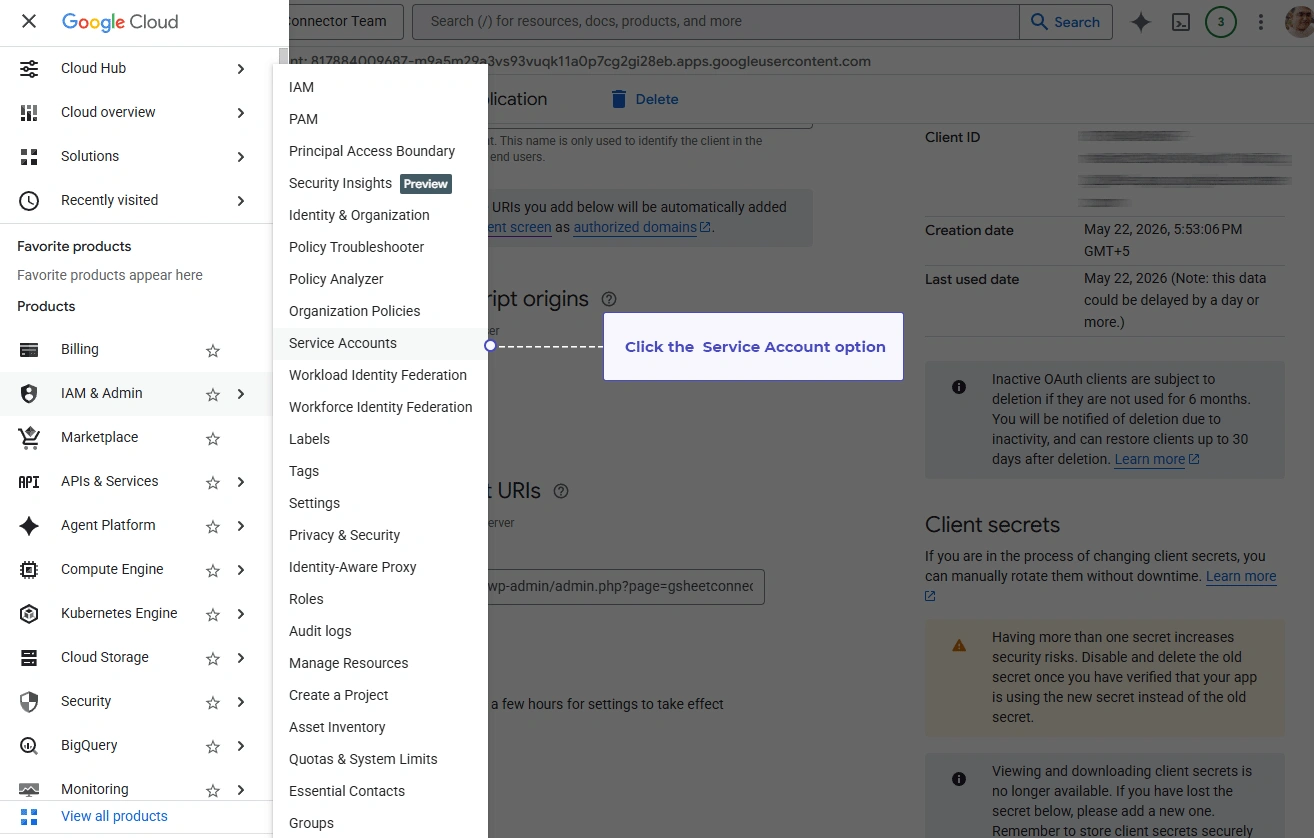1314x838 pixels.
Task: Click the redirect URI text field
Action: [x=627, y=587]
